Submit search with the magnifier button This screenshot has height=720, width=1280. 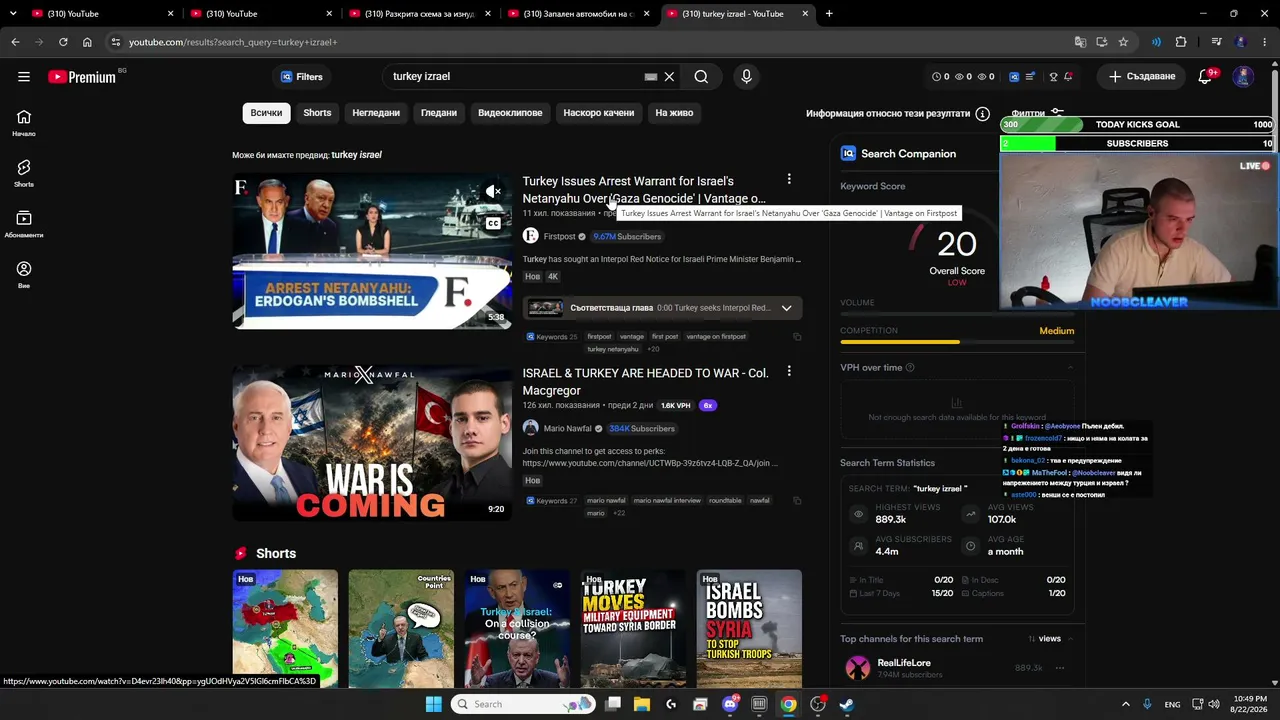[701, 76]
